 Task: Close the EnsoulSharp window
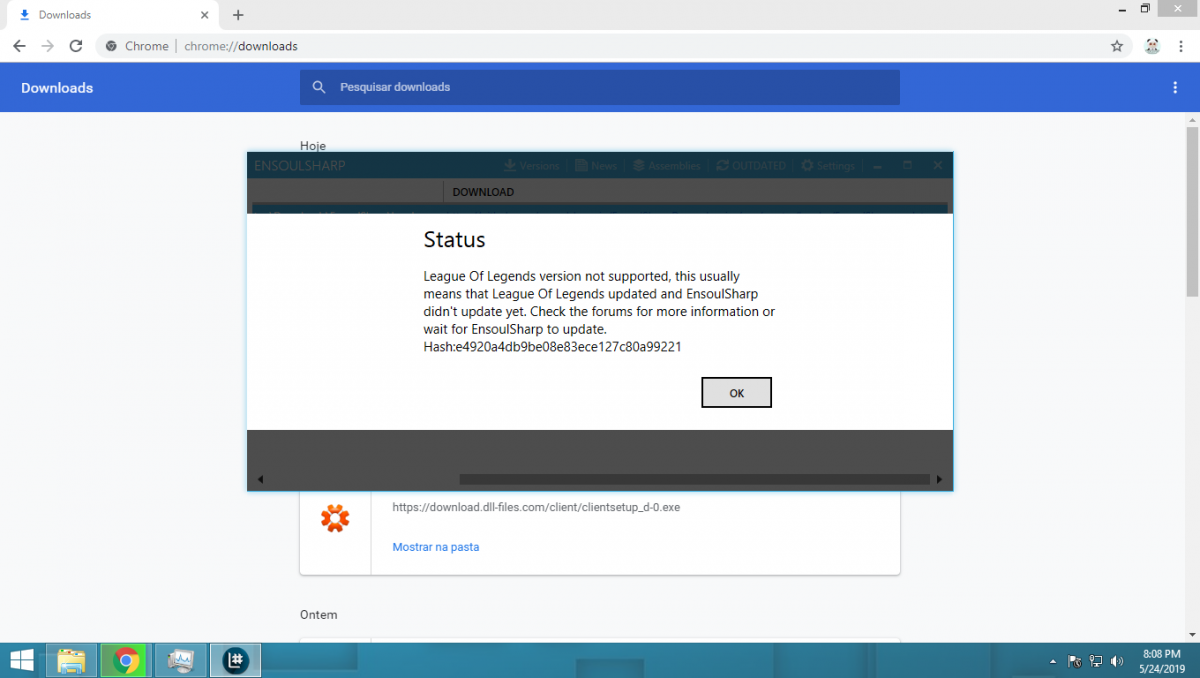pos(938,166)
